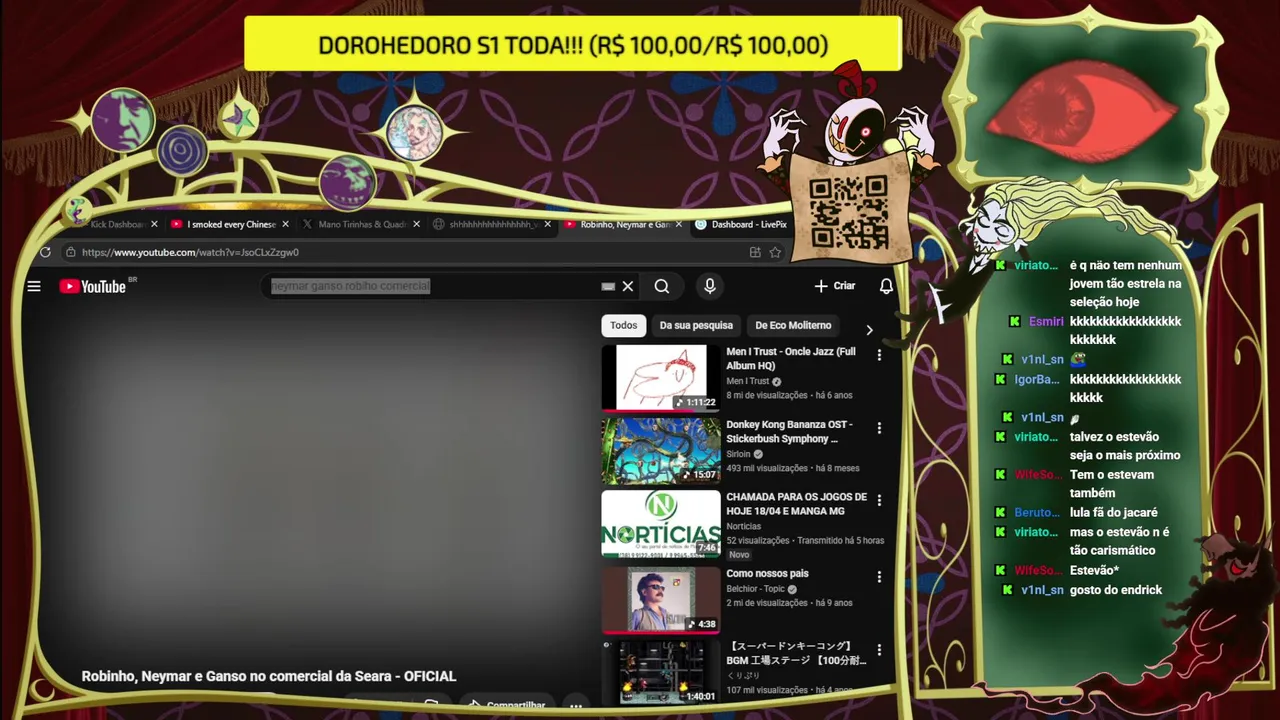This screenshot has height=720, width=1280.
Task: Click the Criar create button
Action: (835, 286)
